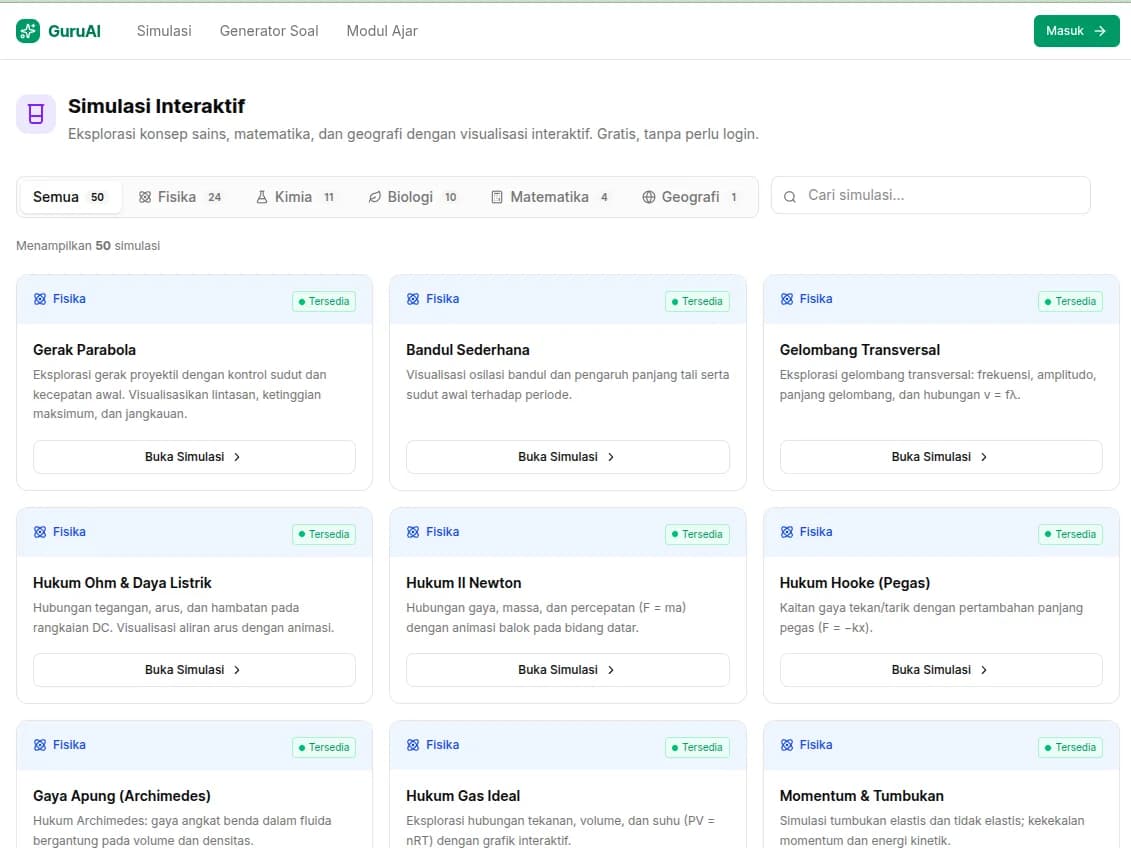This screenshot has height=848, width=1131.
Task: Click the Gerak Parabola card title
Action: [84, 350]
